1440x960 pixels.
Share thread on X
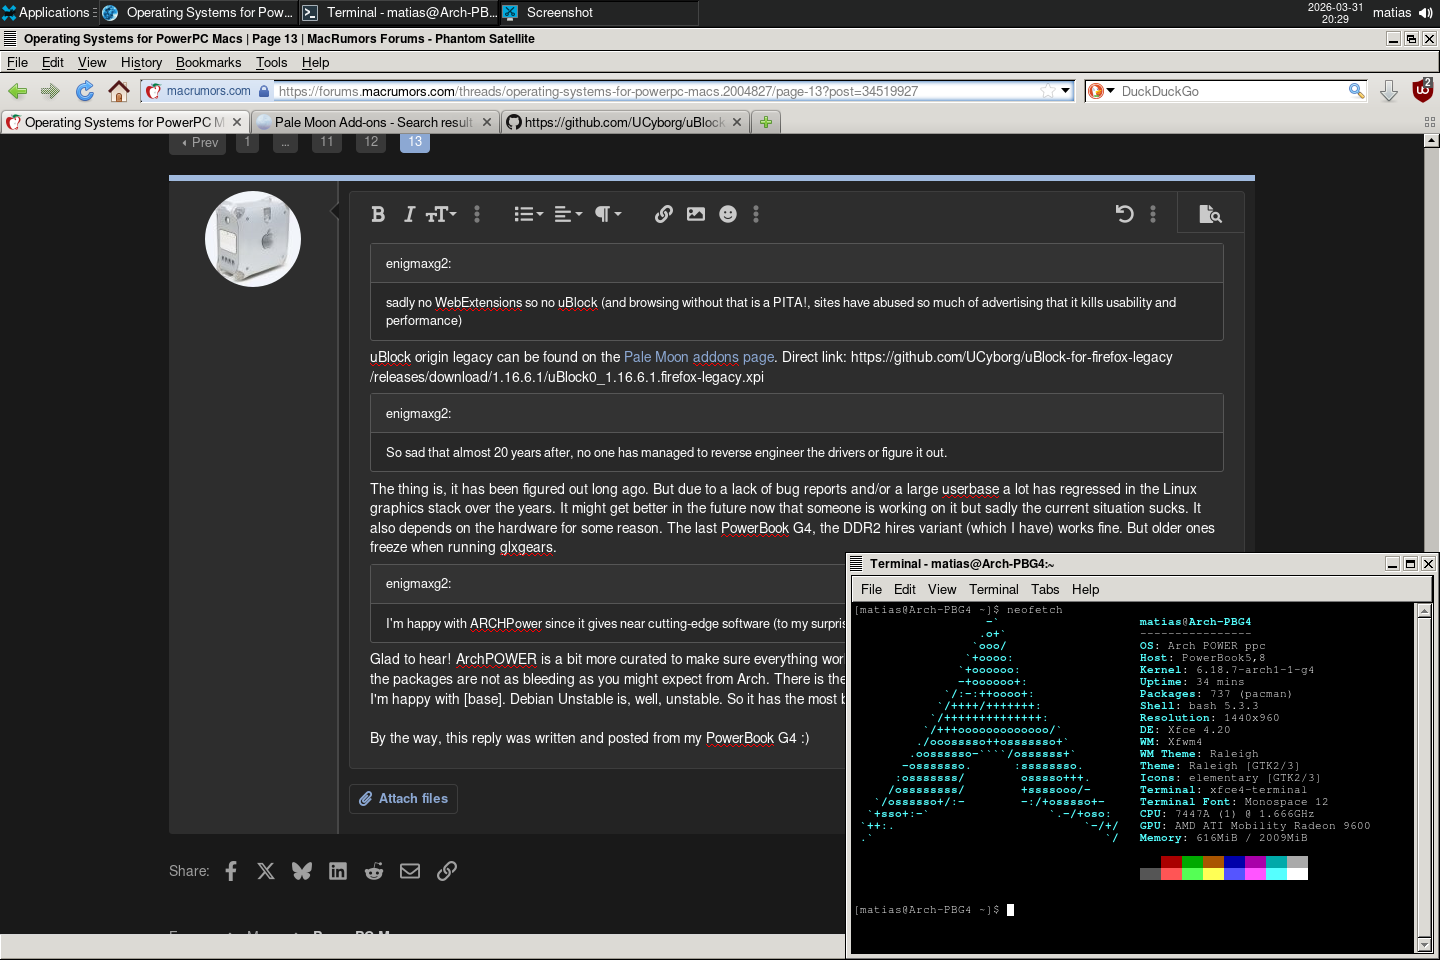coord(265,871)
